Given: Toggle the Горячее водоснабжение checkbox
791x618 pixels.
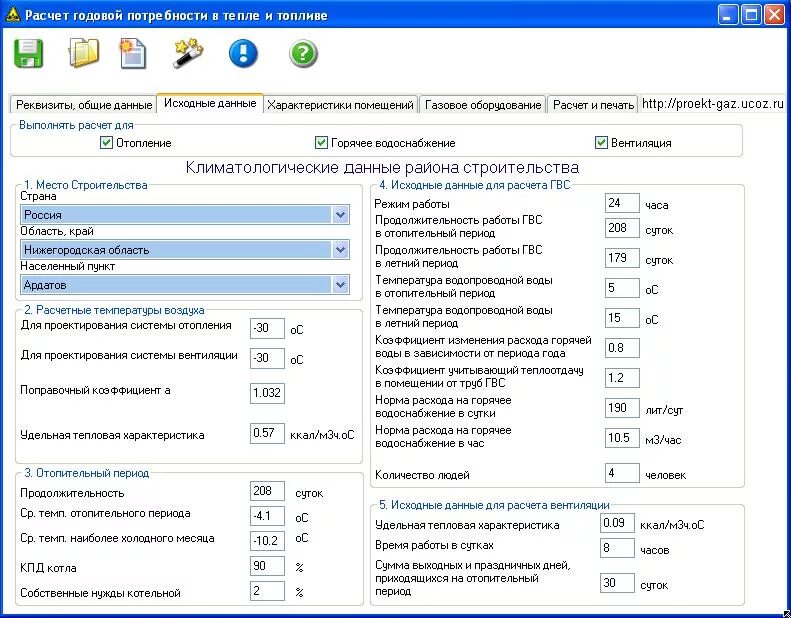Looking at the screenshot, I should [321, 143].
